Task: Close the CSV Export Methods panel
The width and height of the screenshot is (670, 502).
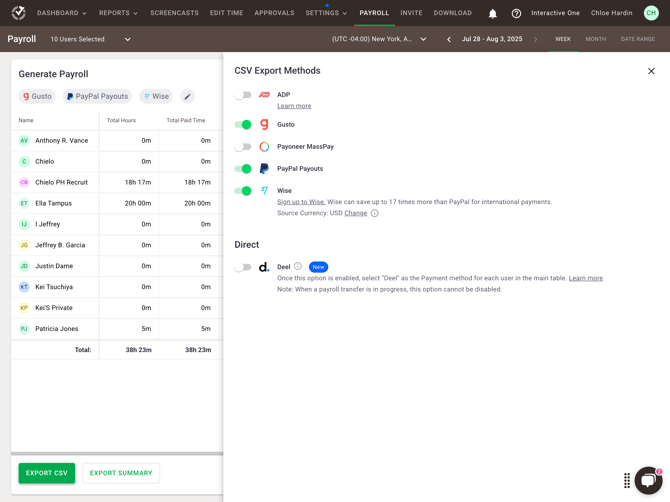Action: [x=651, y=71]
